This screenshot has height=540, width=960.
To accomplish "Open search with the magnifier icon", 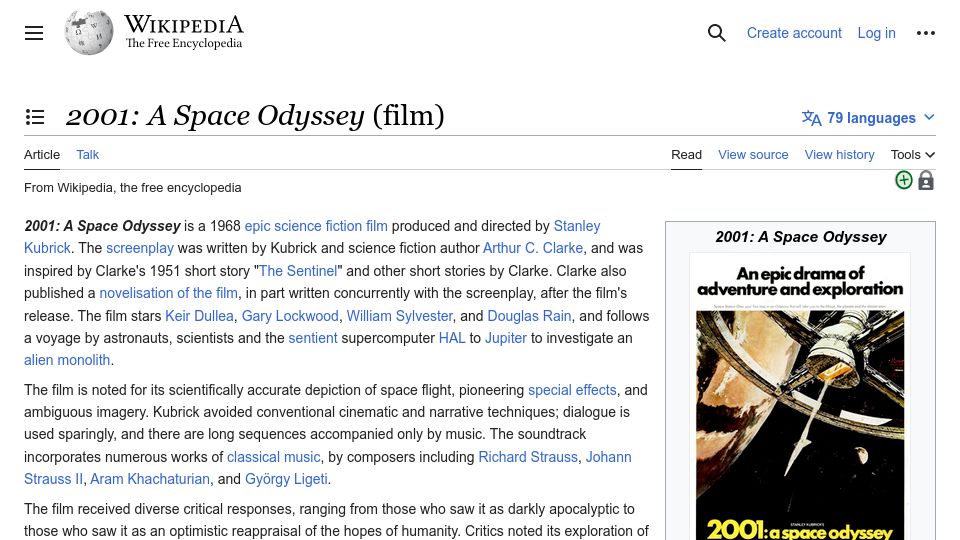I will [x=716, y=33].
